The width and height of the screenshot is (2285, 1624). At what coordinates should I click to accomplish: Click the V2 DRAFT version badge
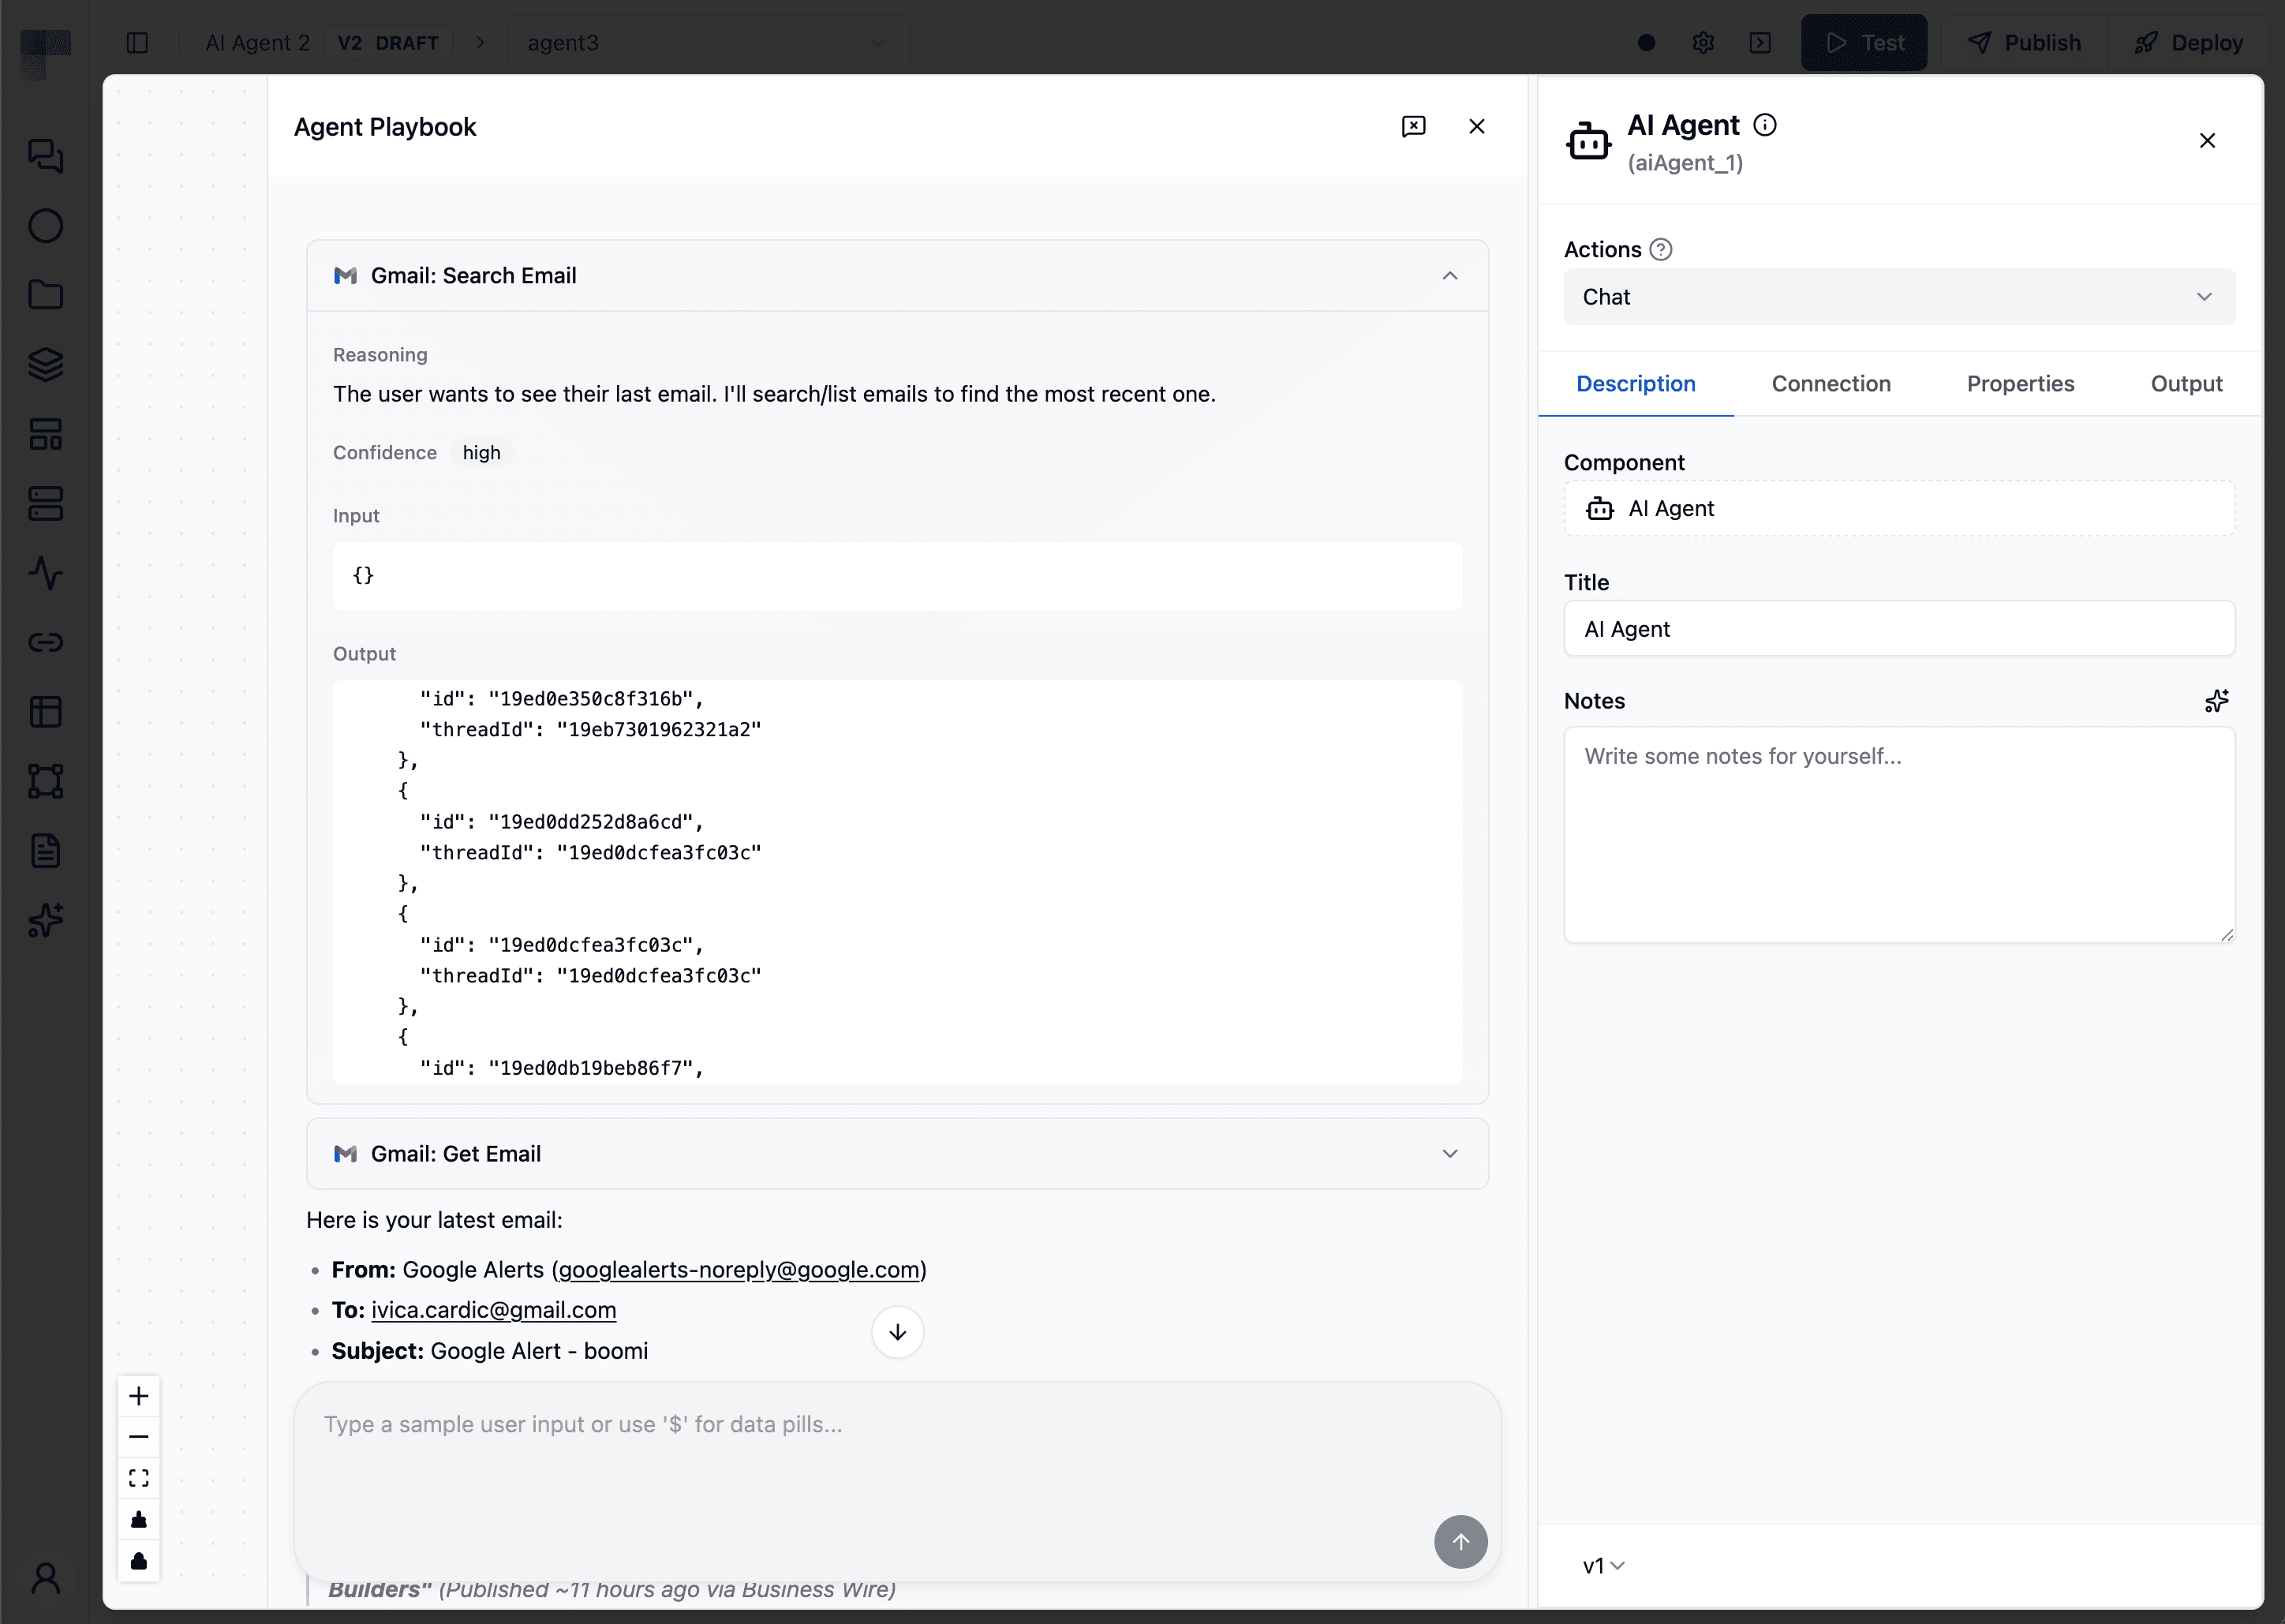click(388, 43)
